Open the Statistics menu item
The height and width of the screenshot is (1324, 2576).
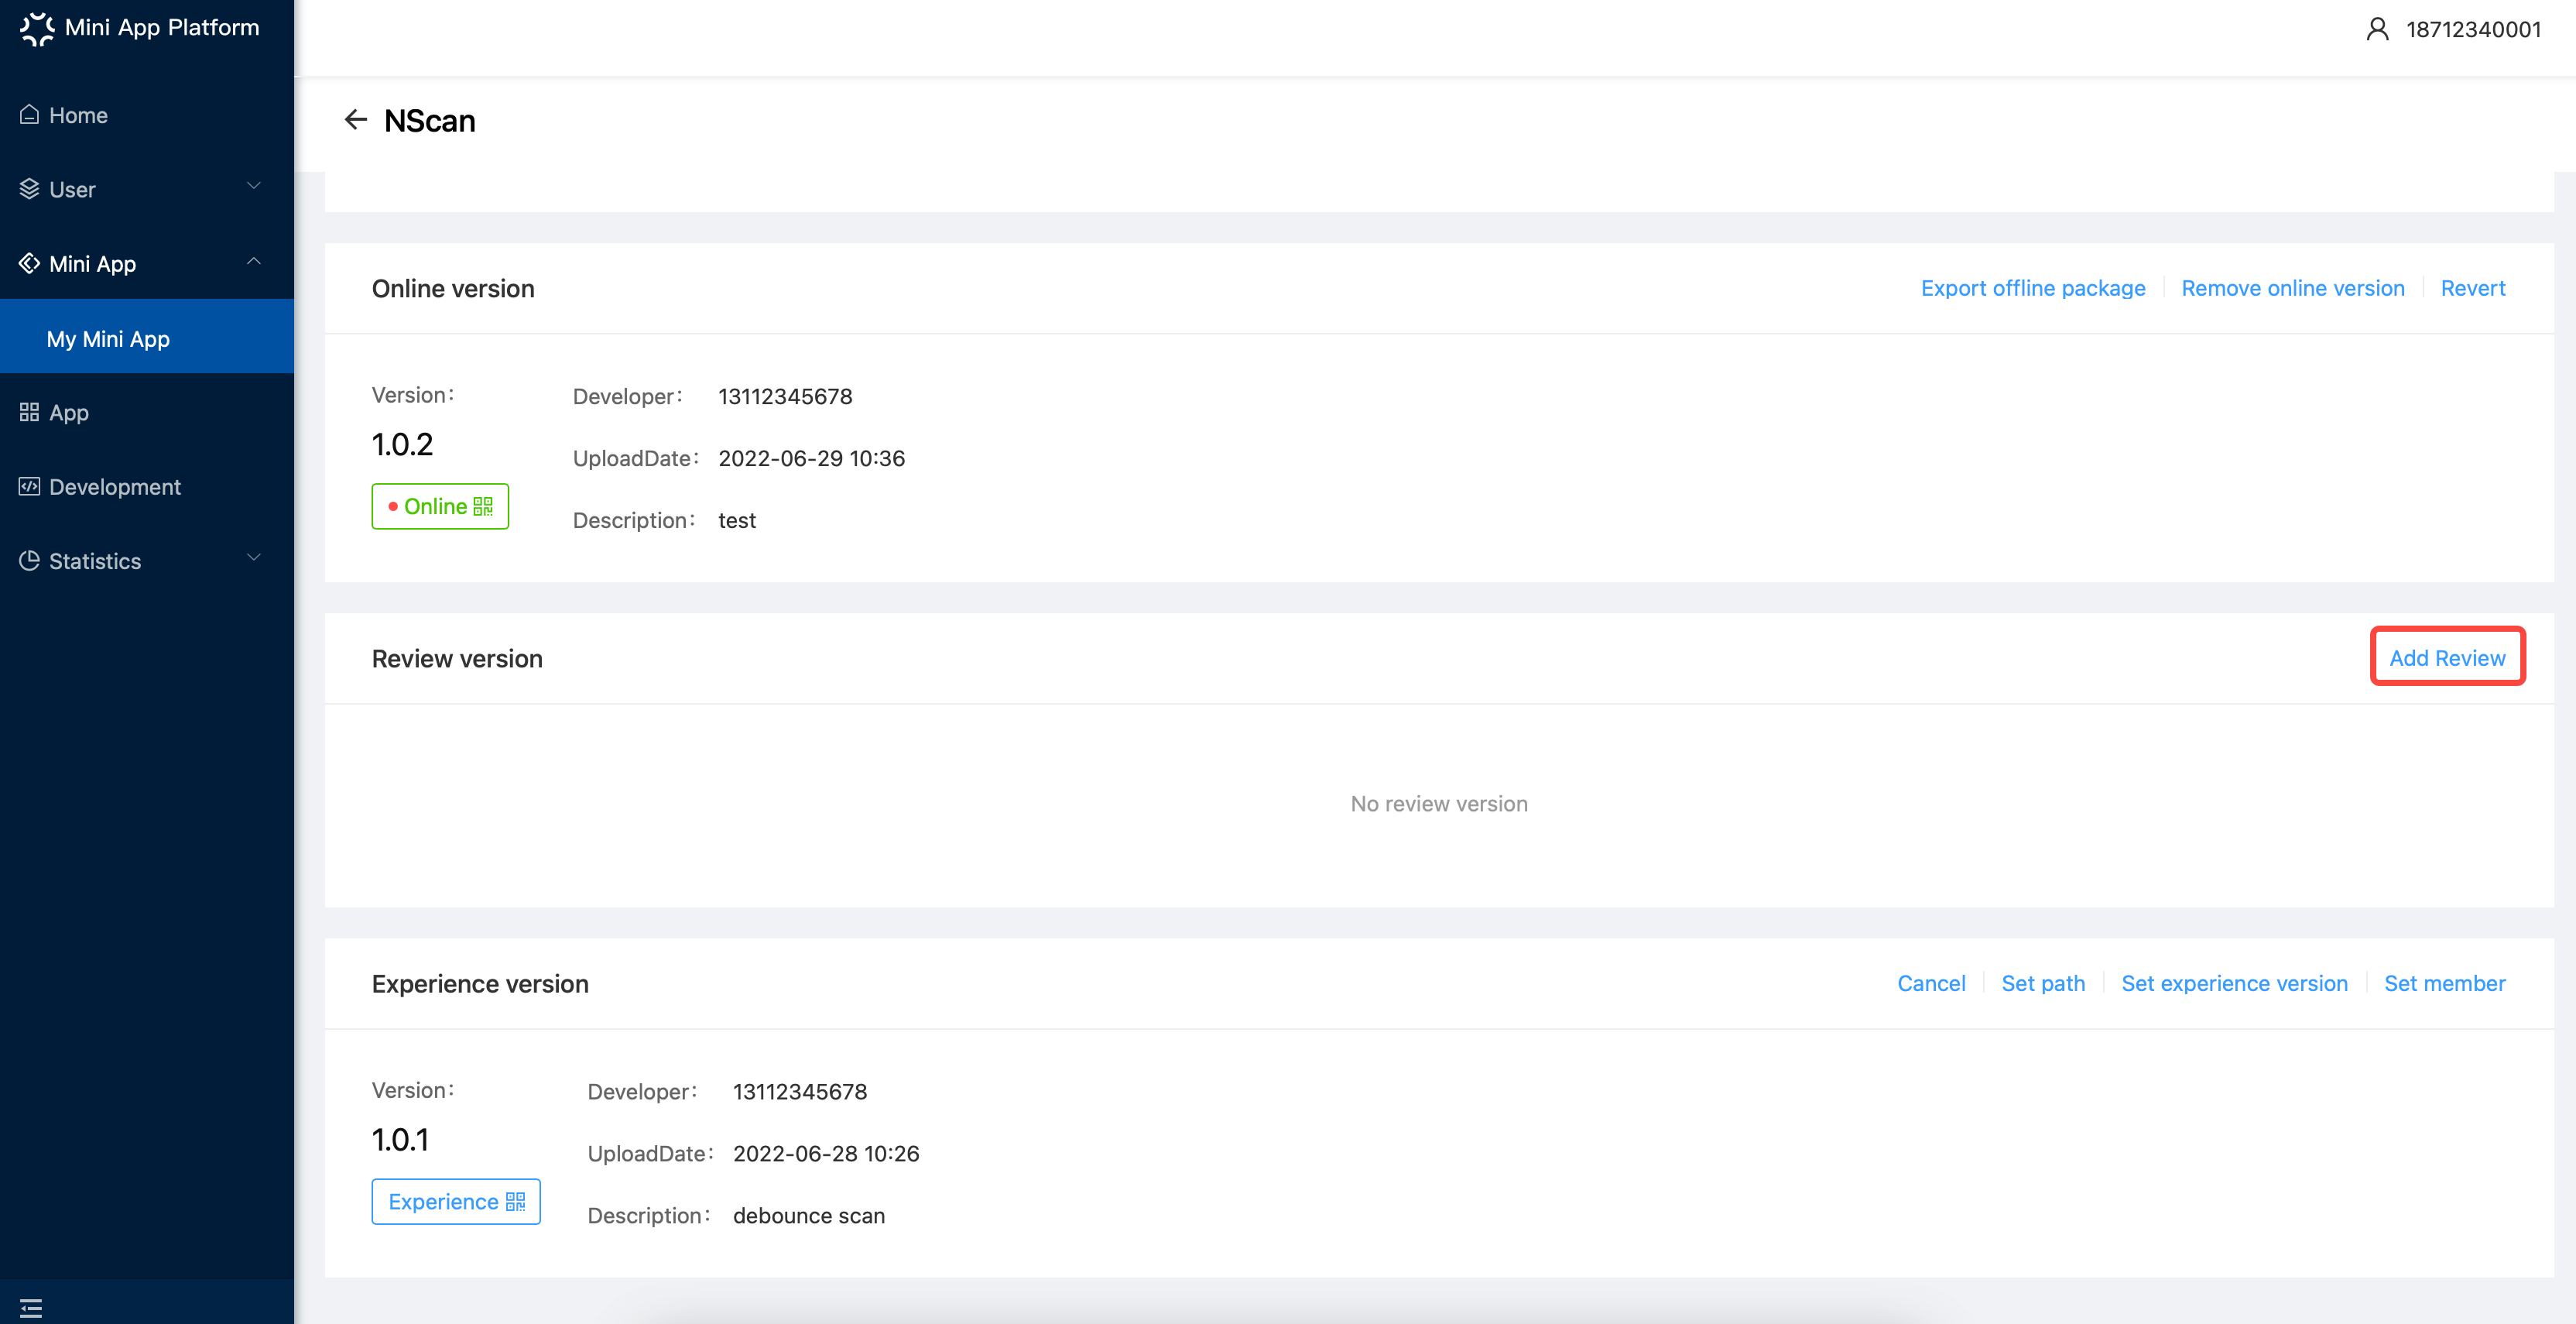pyautogui.click(x=147, y=560)
